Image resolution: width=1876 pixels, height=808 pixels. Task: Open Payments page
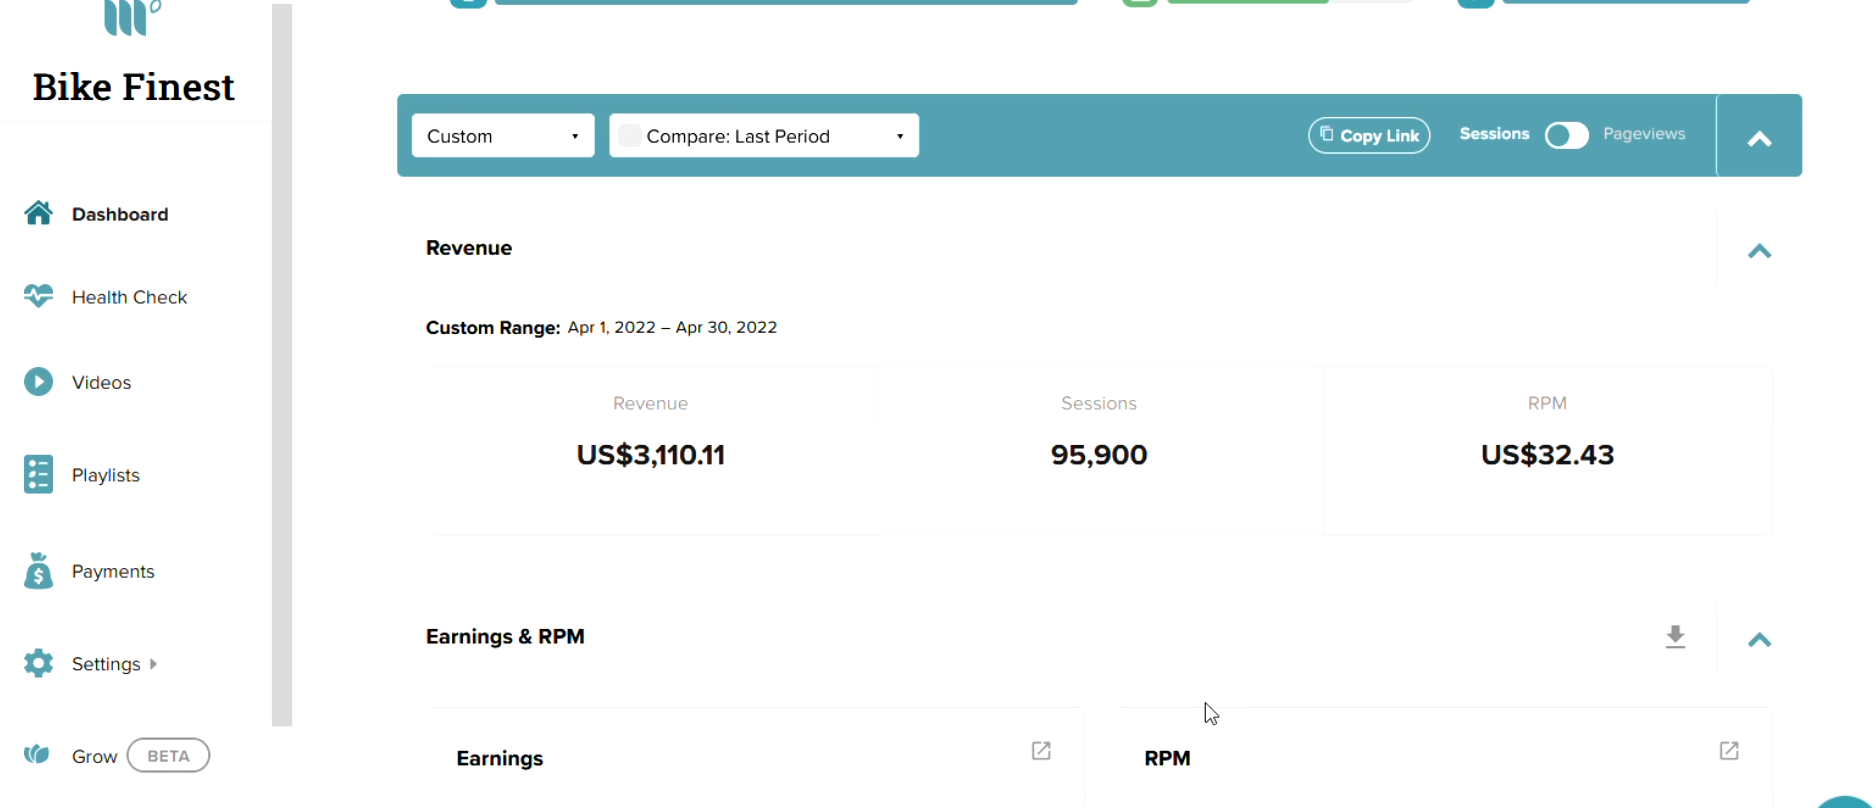point(113,571)
